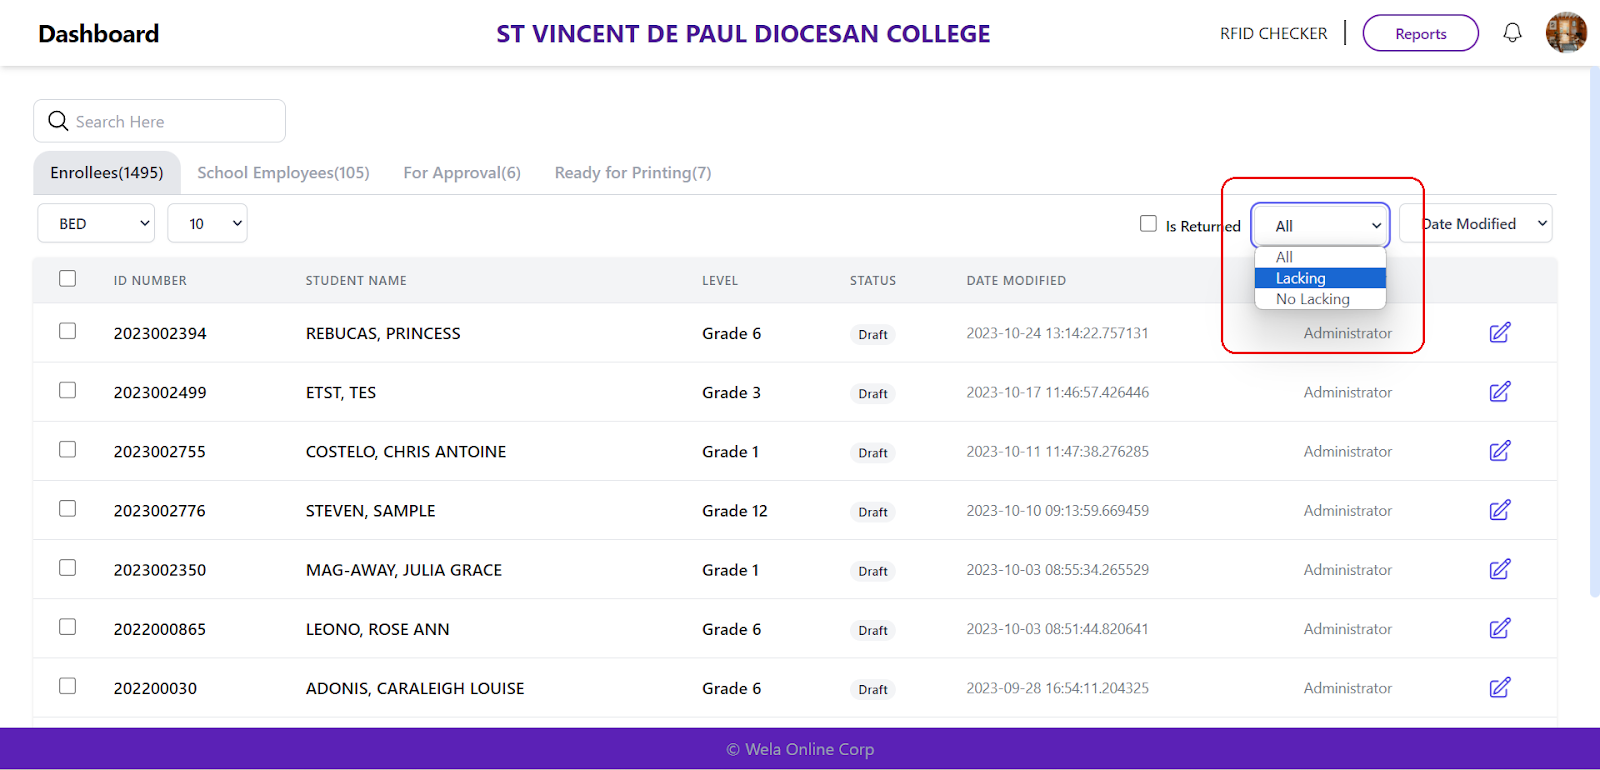Viewport: 1600px width, 770px height.
Task: Expand the rows-per-page dropdown showing 10
Action: pyautogui.click(x=207, y=224)
